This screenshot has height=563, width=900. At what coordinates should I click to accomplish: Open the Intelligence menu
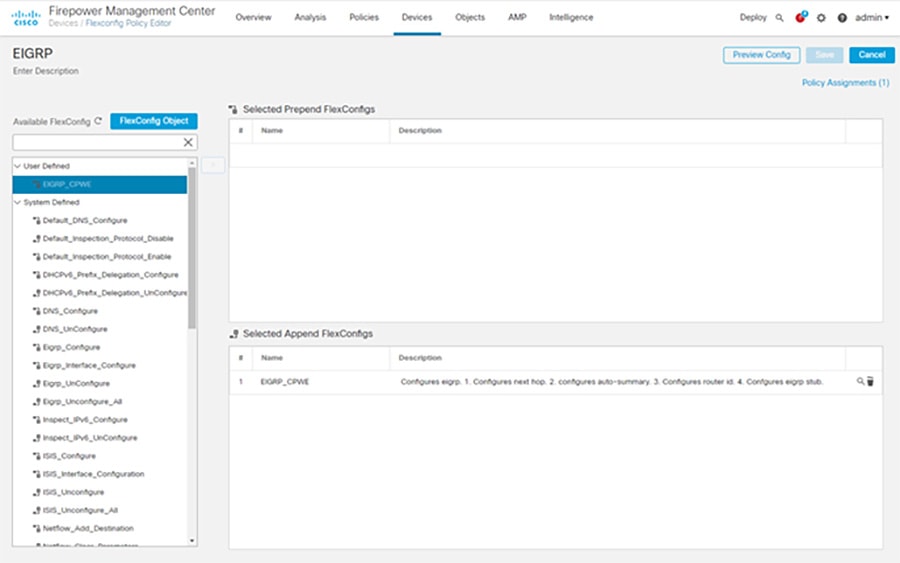[x=571, y=17]
